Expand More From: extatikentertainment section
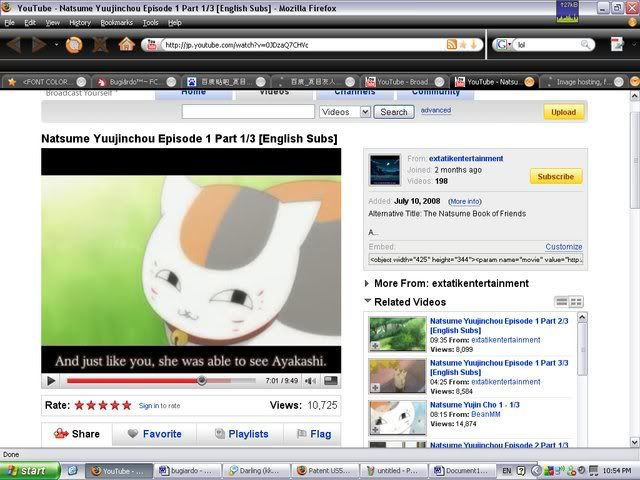 point(447,283)
